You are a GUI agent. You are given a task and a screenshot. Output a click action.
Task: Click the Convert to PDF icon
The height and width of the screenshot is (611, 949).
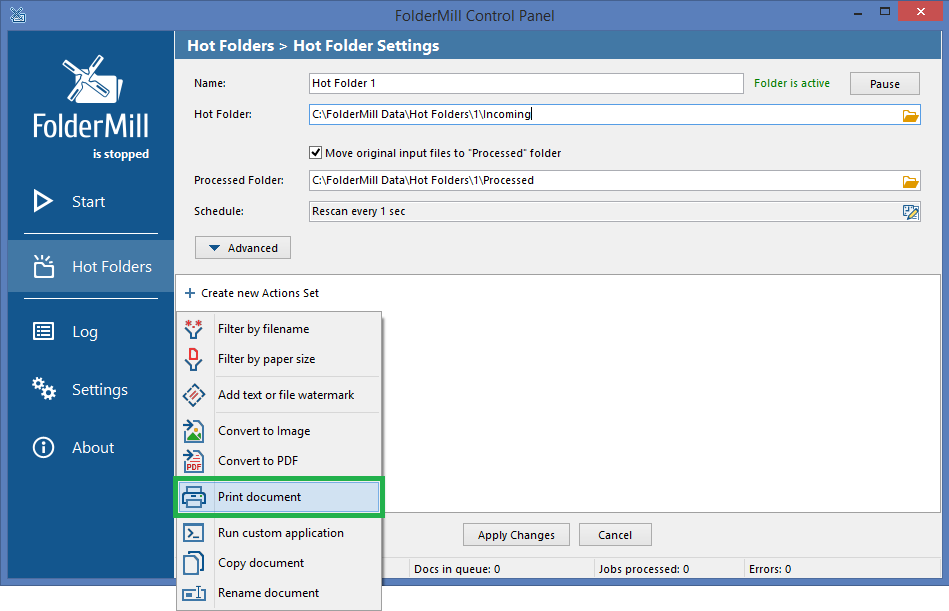[193, 461]
